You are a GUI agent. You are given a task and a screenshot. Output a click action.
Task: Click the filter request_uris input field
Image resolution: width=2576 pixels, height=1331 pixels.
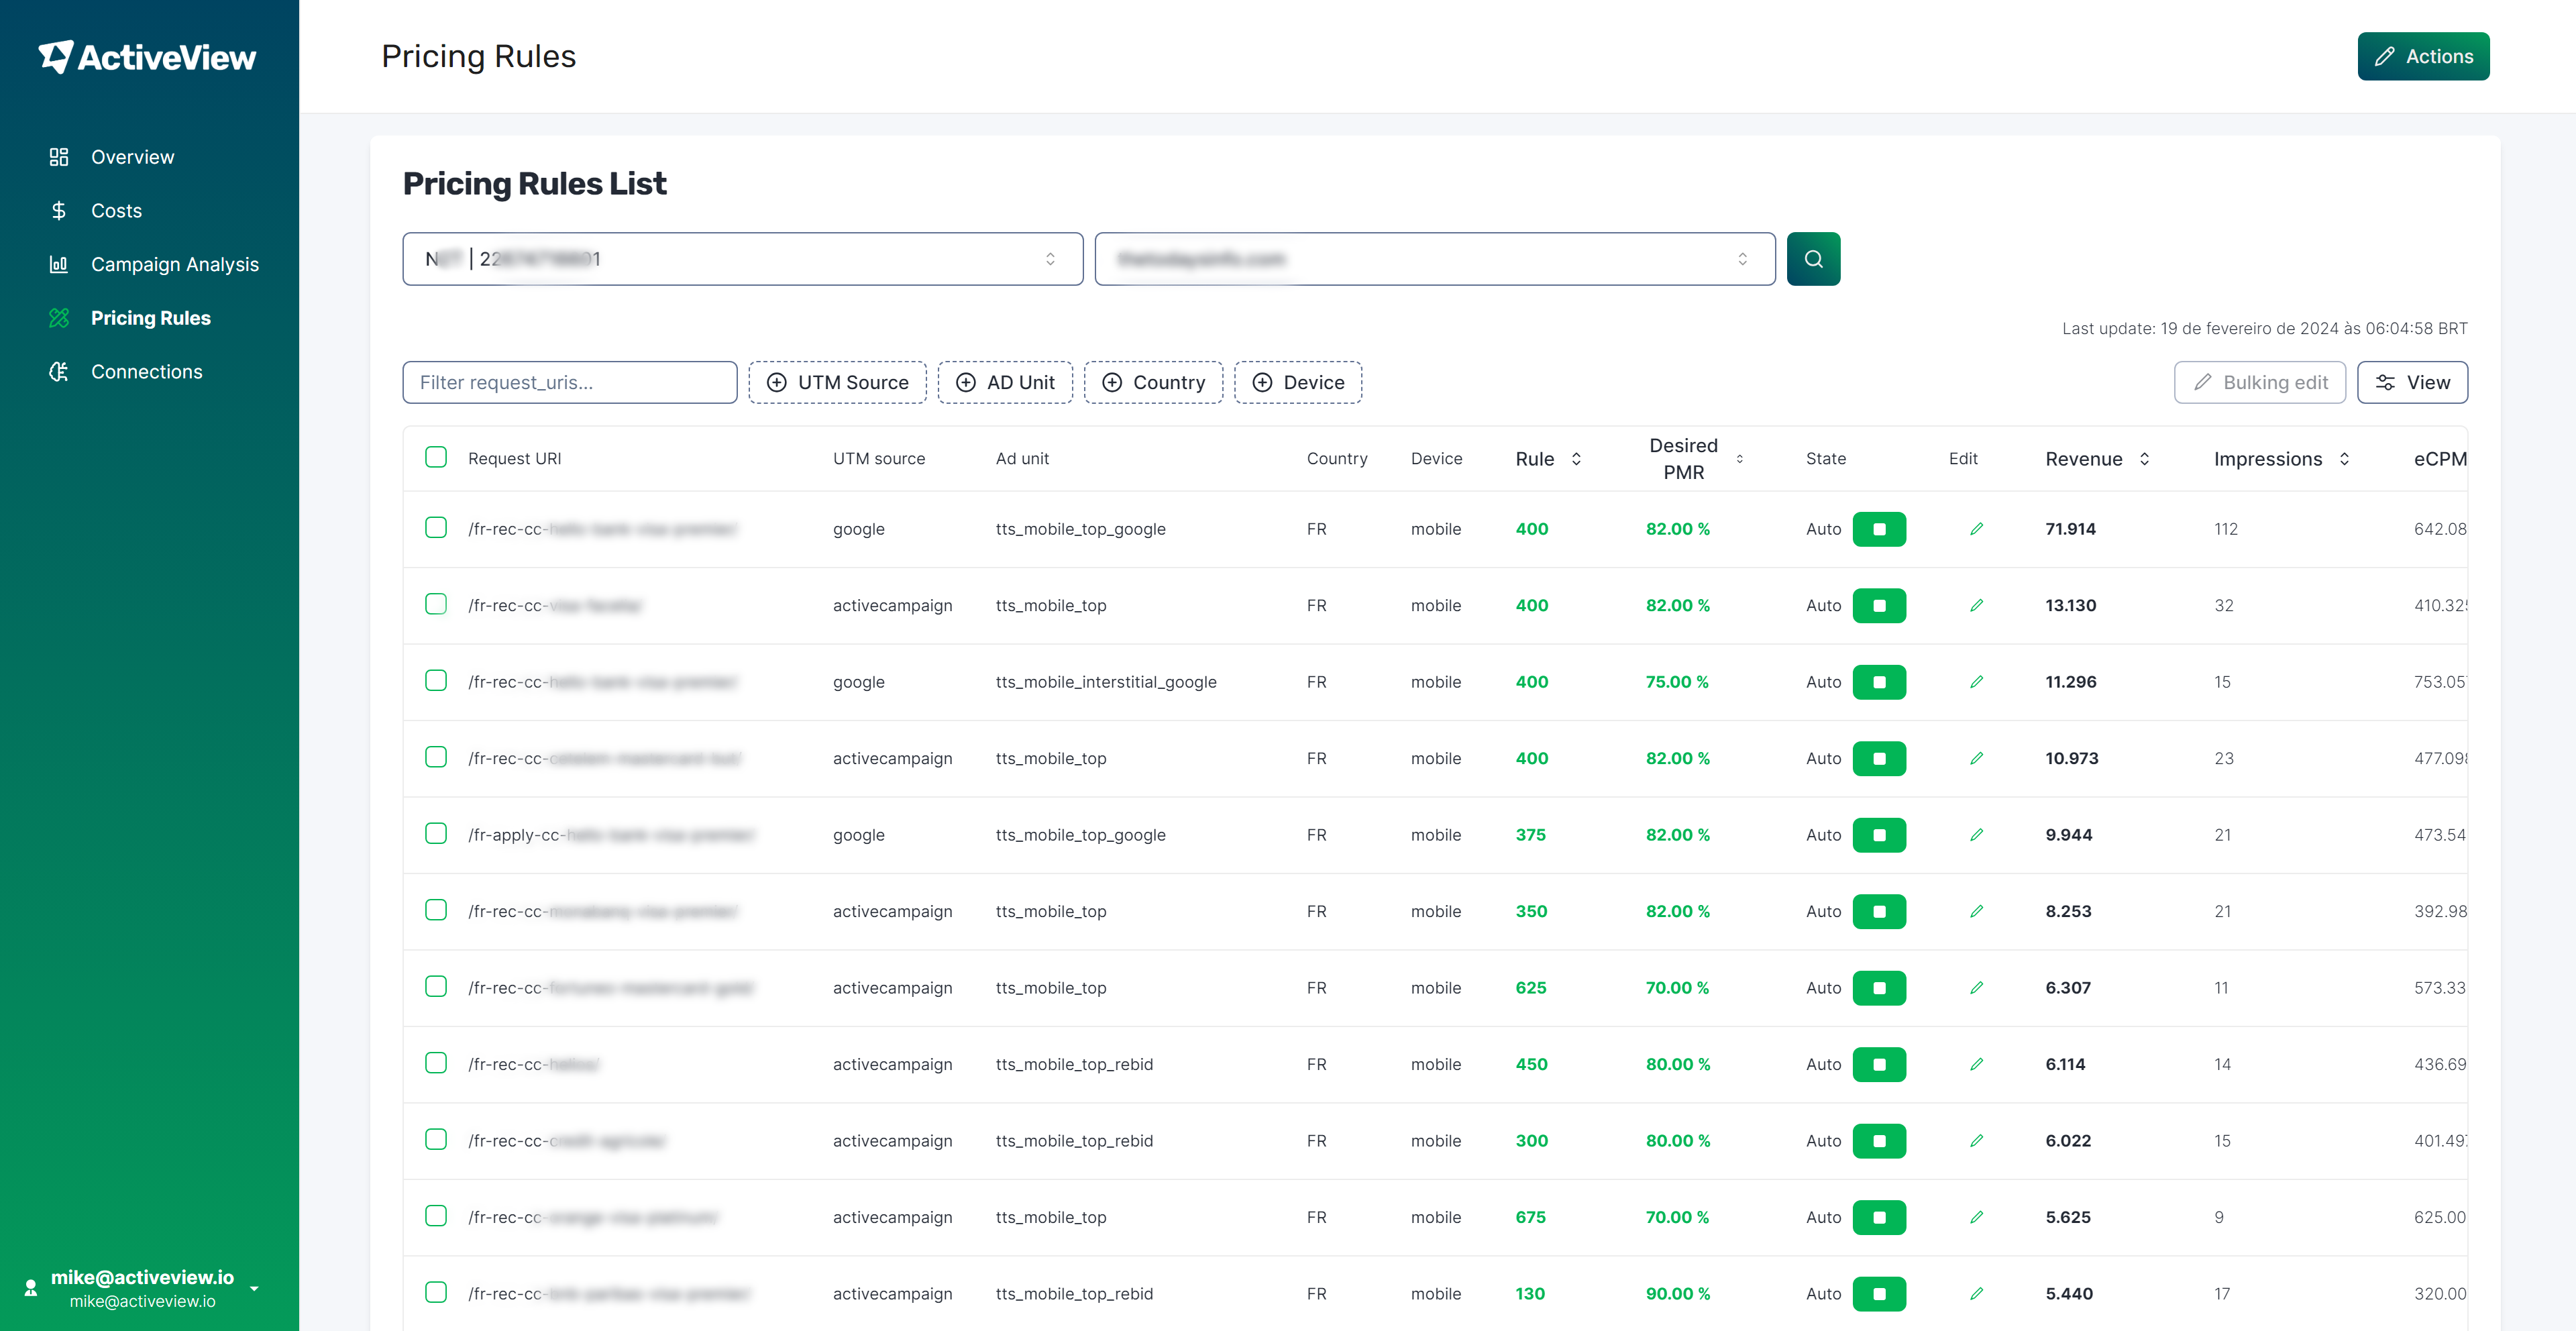coord(569,382)
